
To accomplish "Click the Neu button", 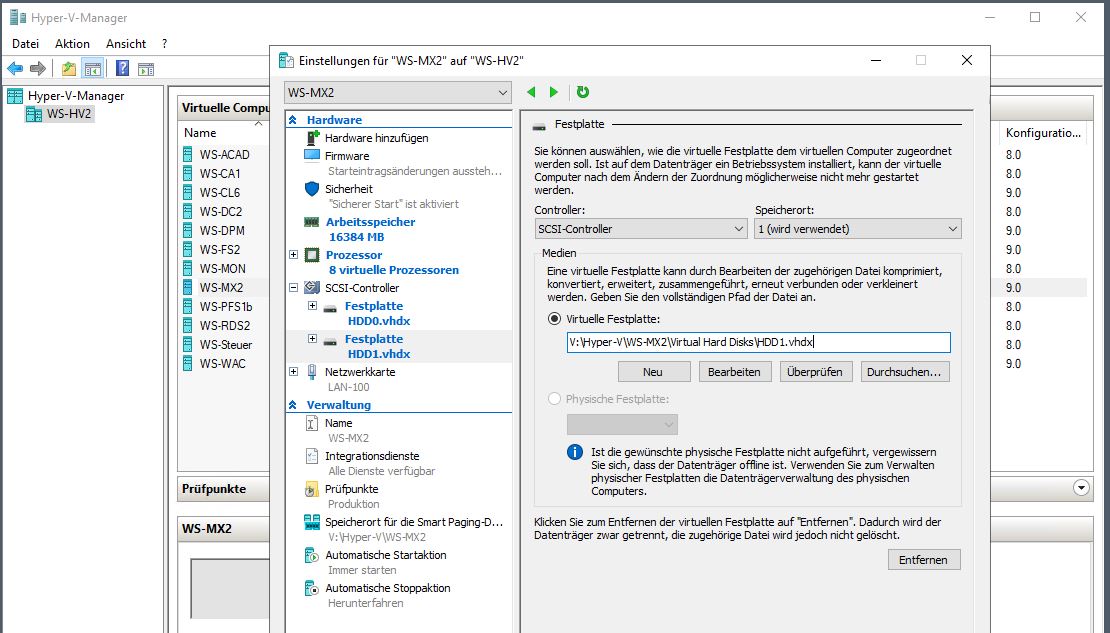I will coord(653,372).
